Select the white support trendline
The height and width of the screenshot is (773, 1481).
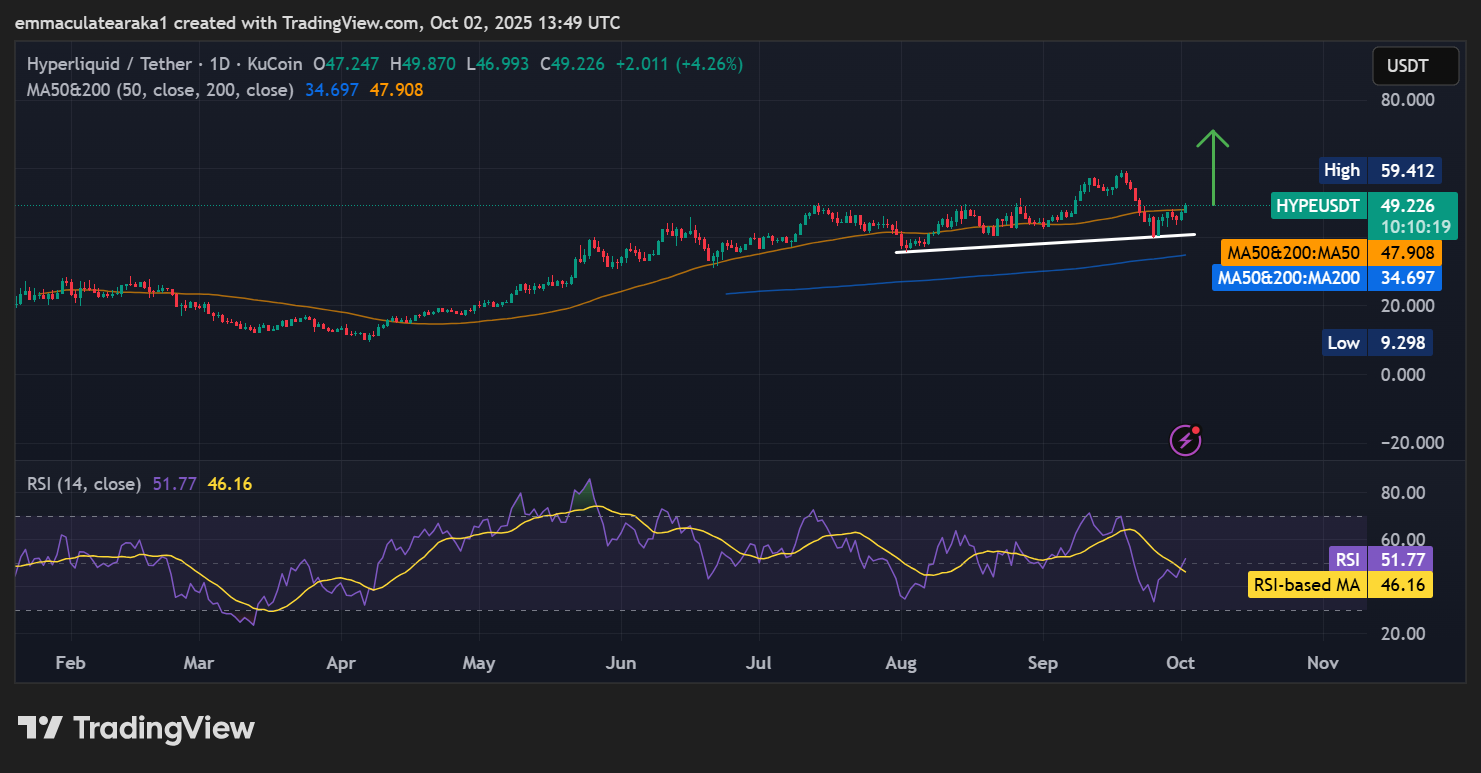[x=1044, y=243]
